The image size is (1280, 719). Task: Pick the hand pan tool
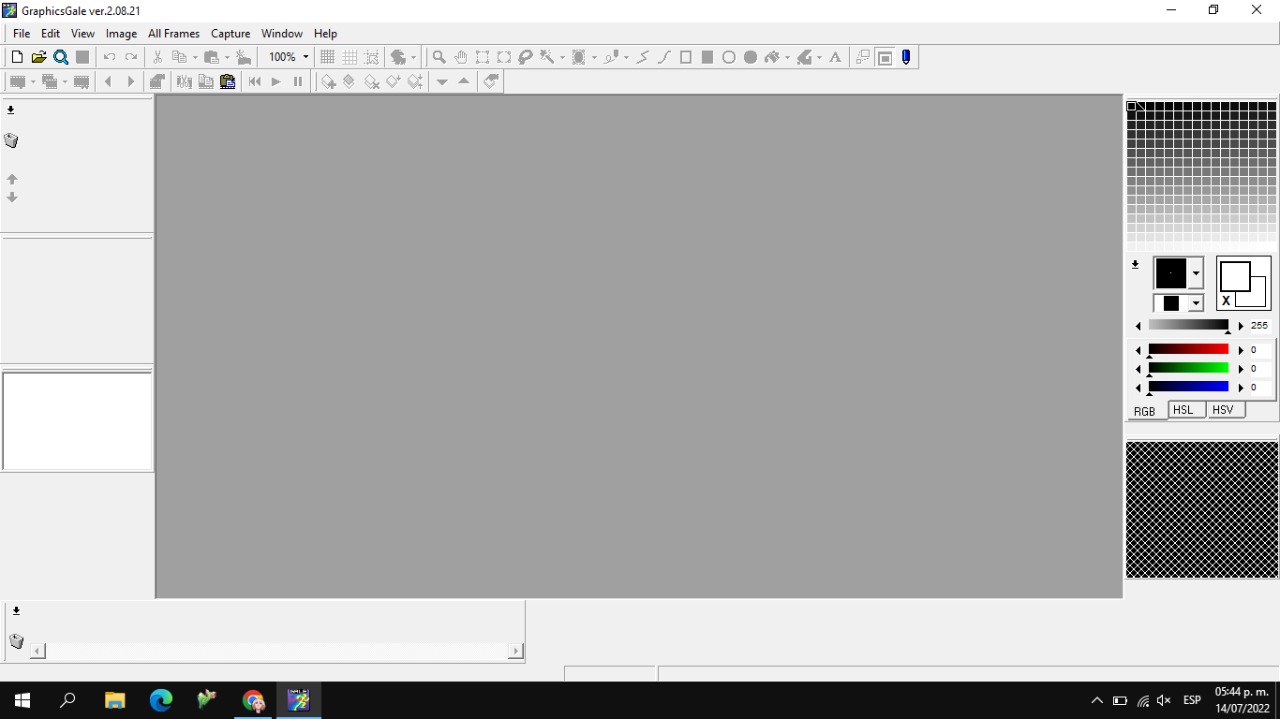[x=460, y=58]
